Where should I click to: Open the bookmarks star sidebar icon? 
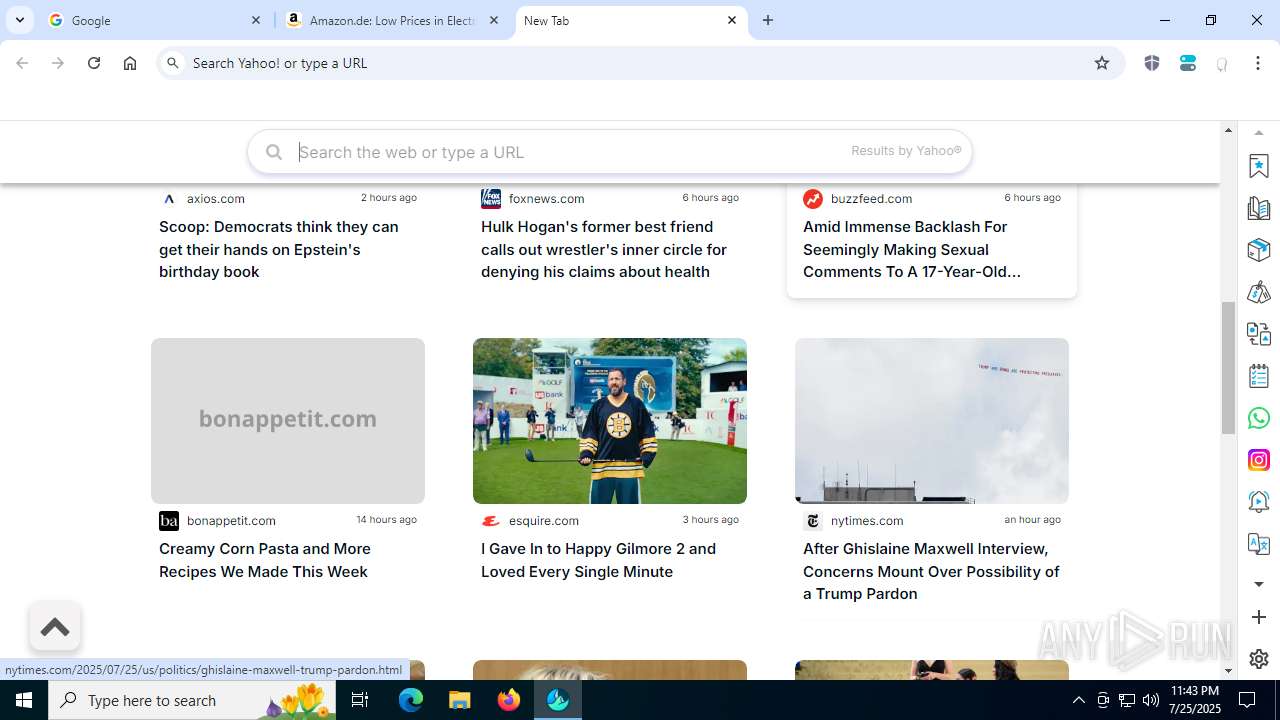coord(1259,166)
